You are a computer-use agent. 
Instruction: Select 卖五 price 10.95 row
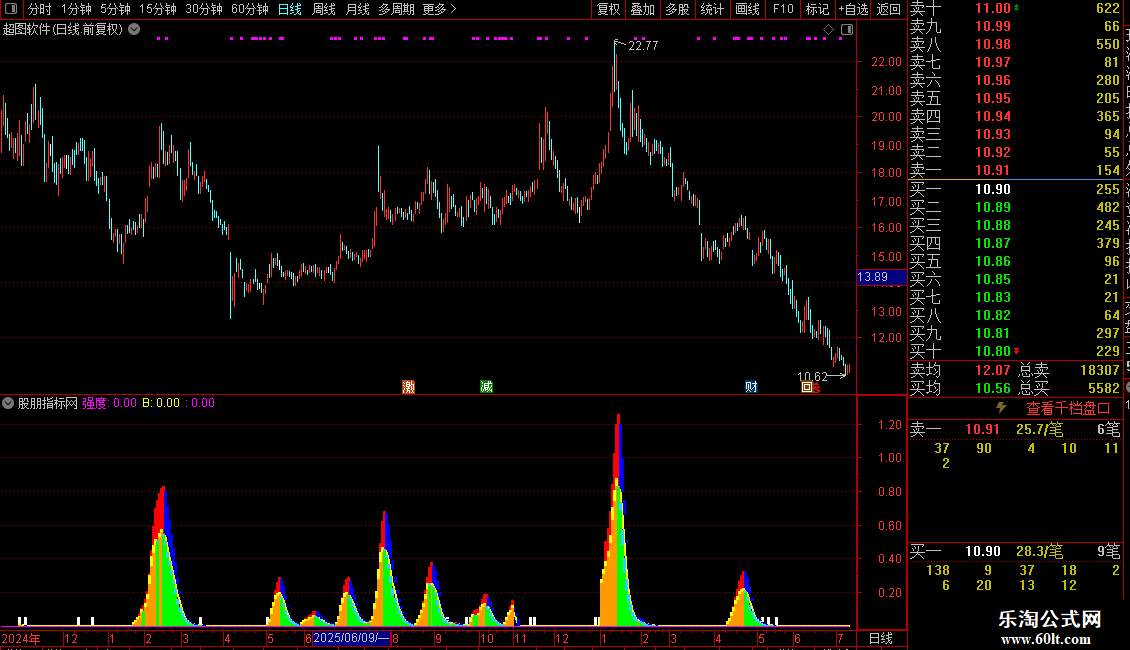(x=1015, y=98)
